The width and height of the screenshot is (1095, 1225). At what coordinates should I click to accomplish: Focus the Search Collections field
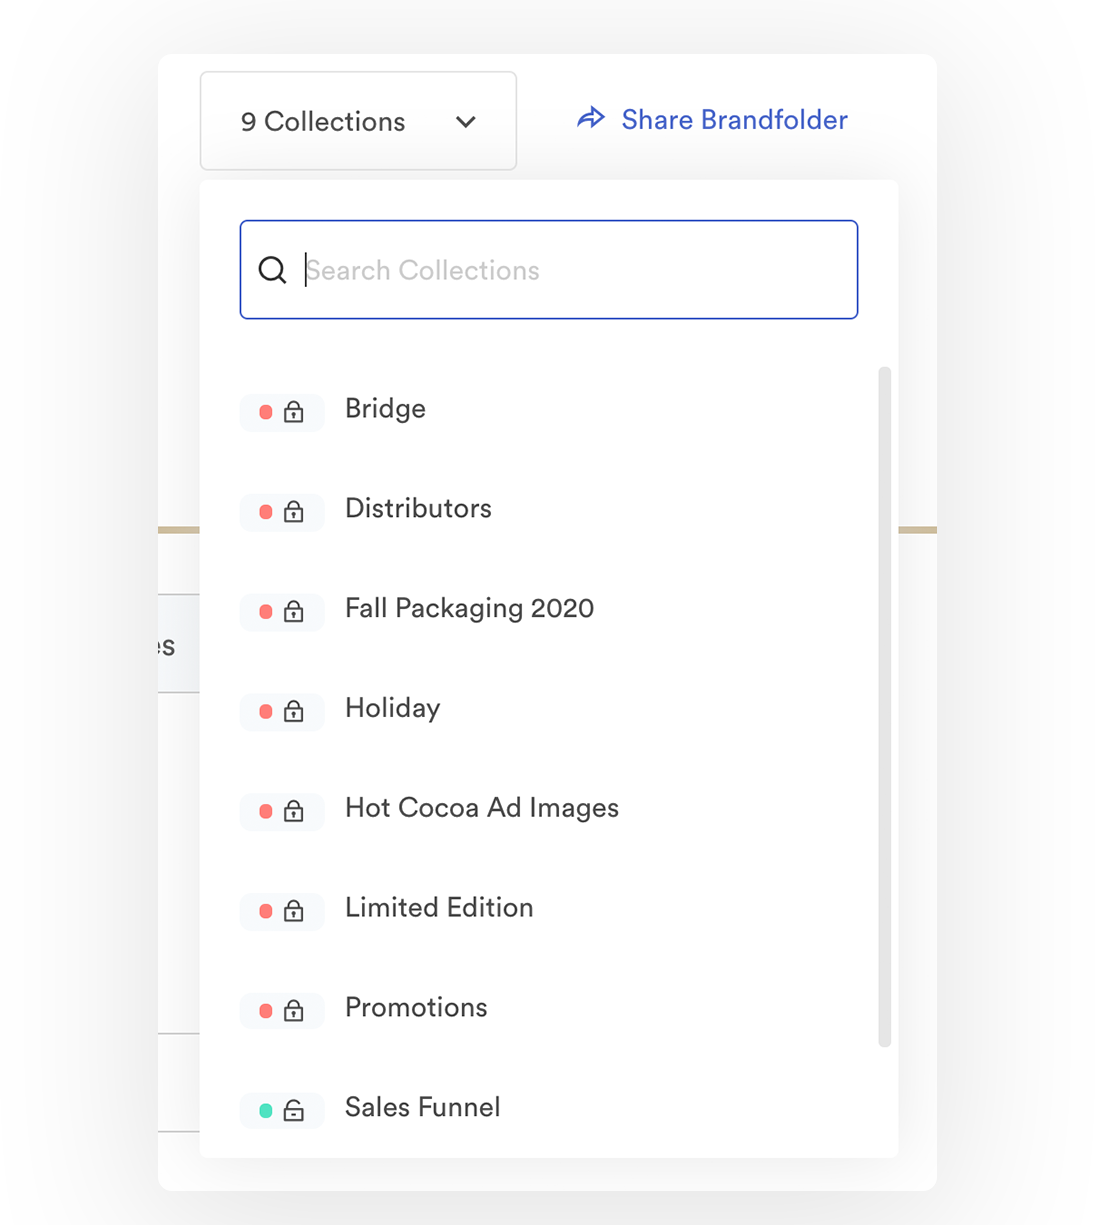tap(549, 270)
